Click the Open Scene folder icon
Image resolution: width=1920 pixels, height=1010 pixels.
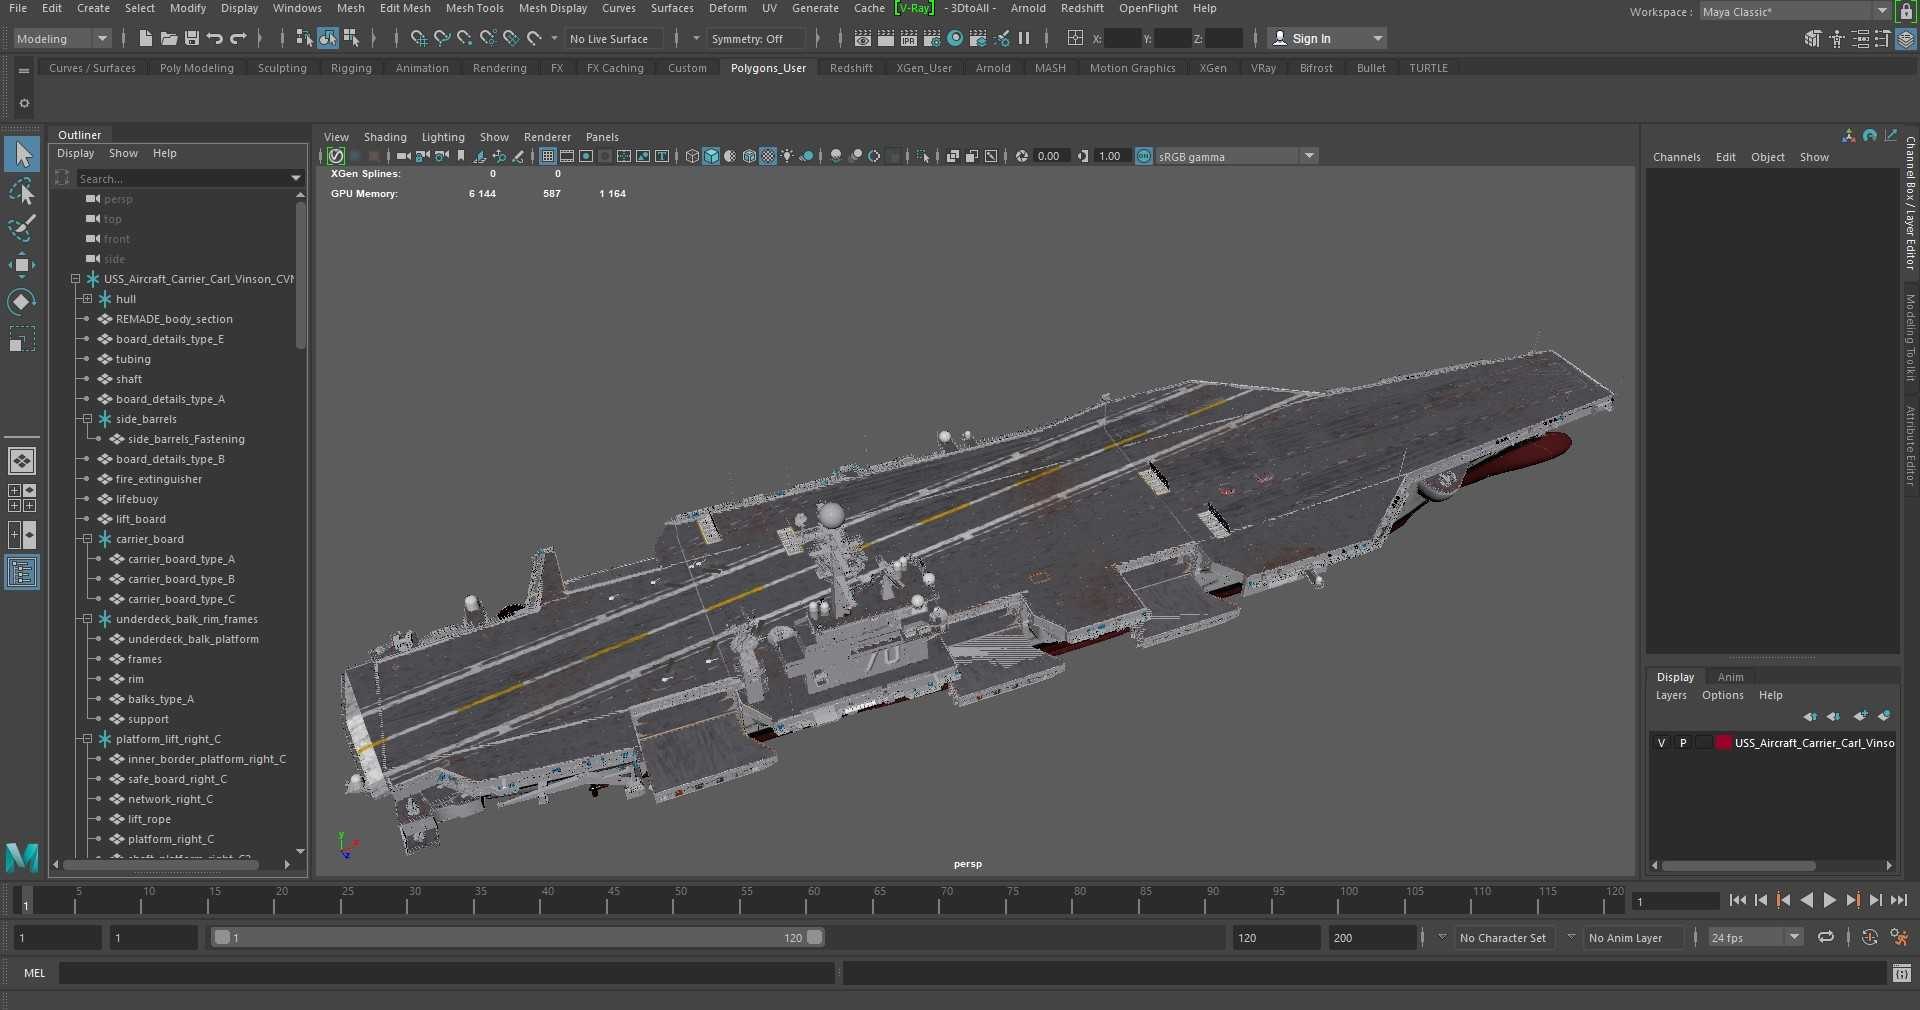[169, 38]
